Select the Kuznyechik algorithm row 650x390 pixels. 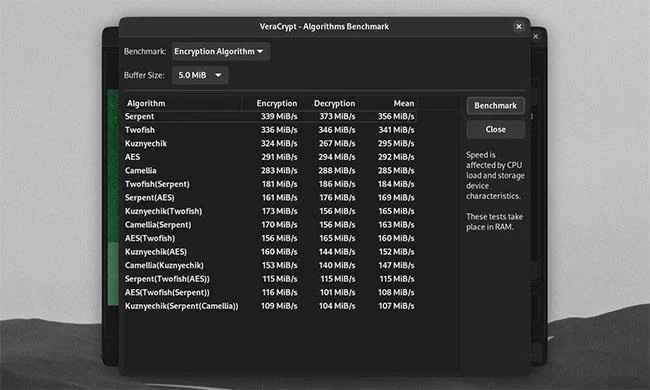pyautogui.click(x=270, y=143)
